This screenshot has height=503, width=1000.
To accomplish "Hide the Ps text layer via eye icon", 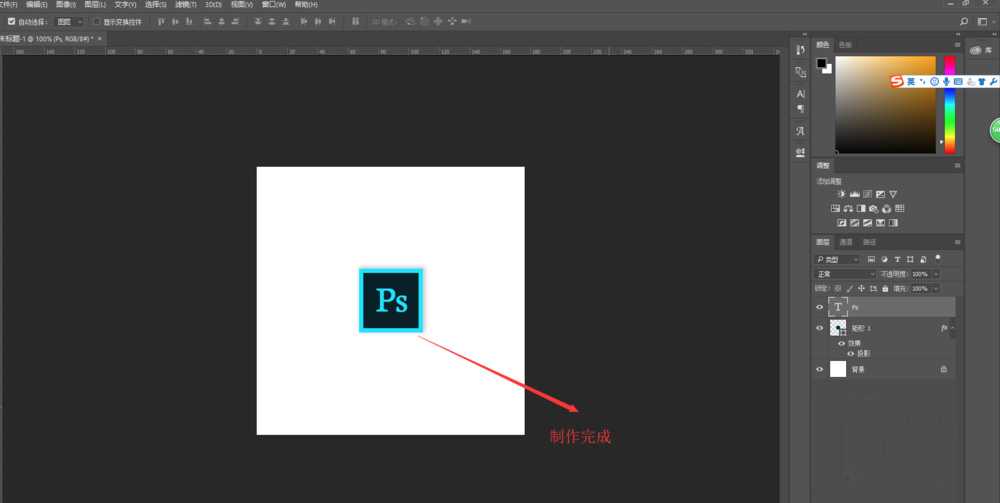I will point(820,307).
